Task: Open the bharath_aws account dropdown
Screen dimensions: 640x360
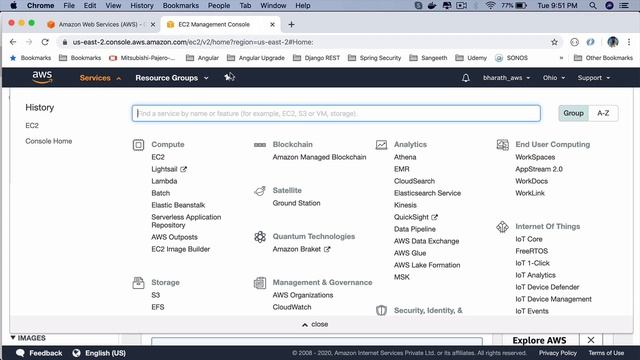Action: pyautogui.click(x=506, y=78)
